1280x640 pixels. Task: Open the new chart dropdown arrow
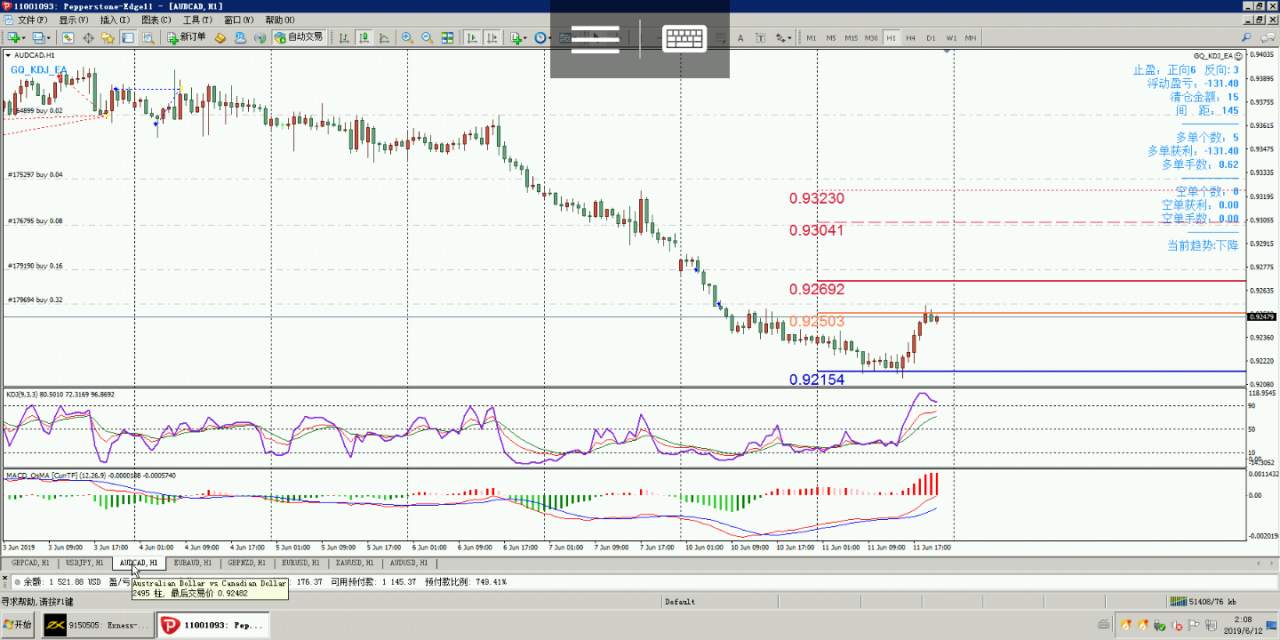24,38
